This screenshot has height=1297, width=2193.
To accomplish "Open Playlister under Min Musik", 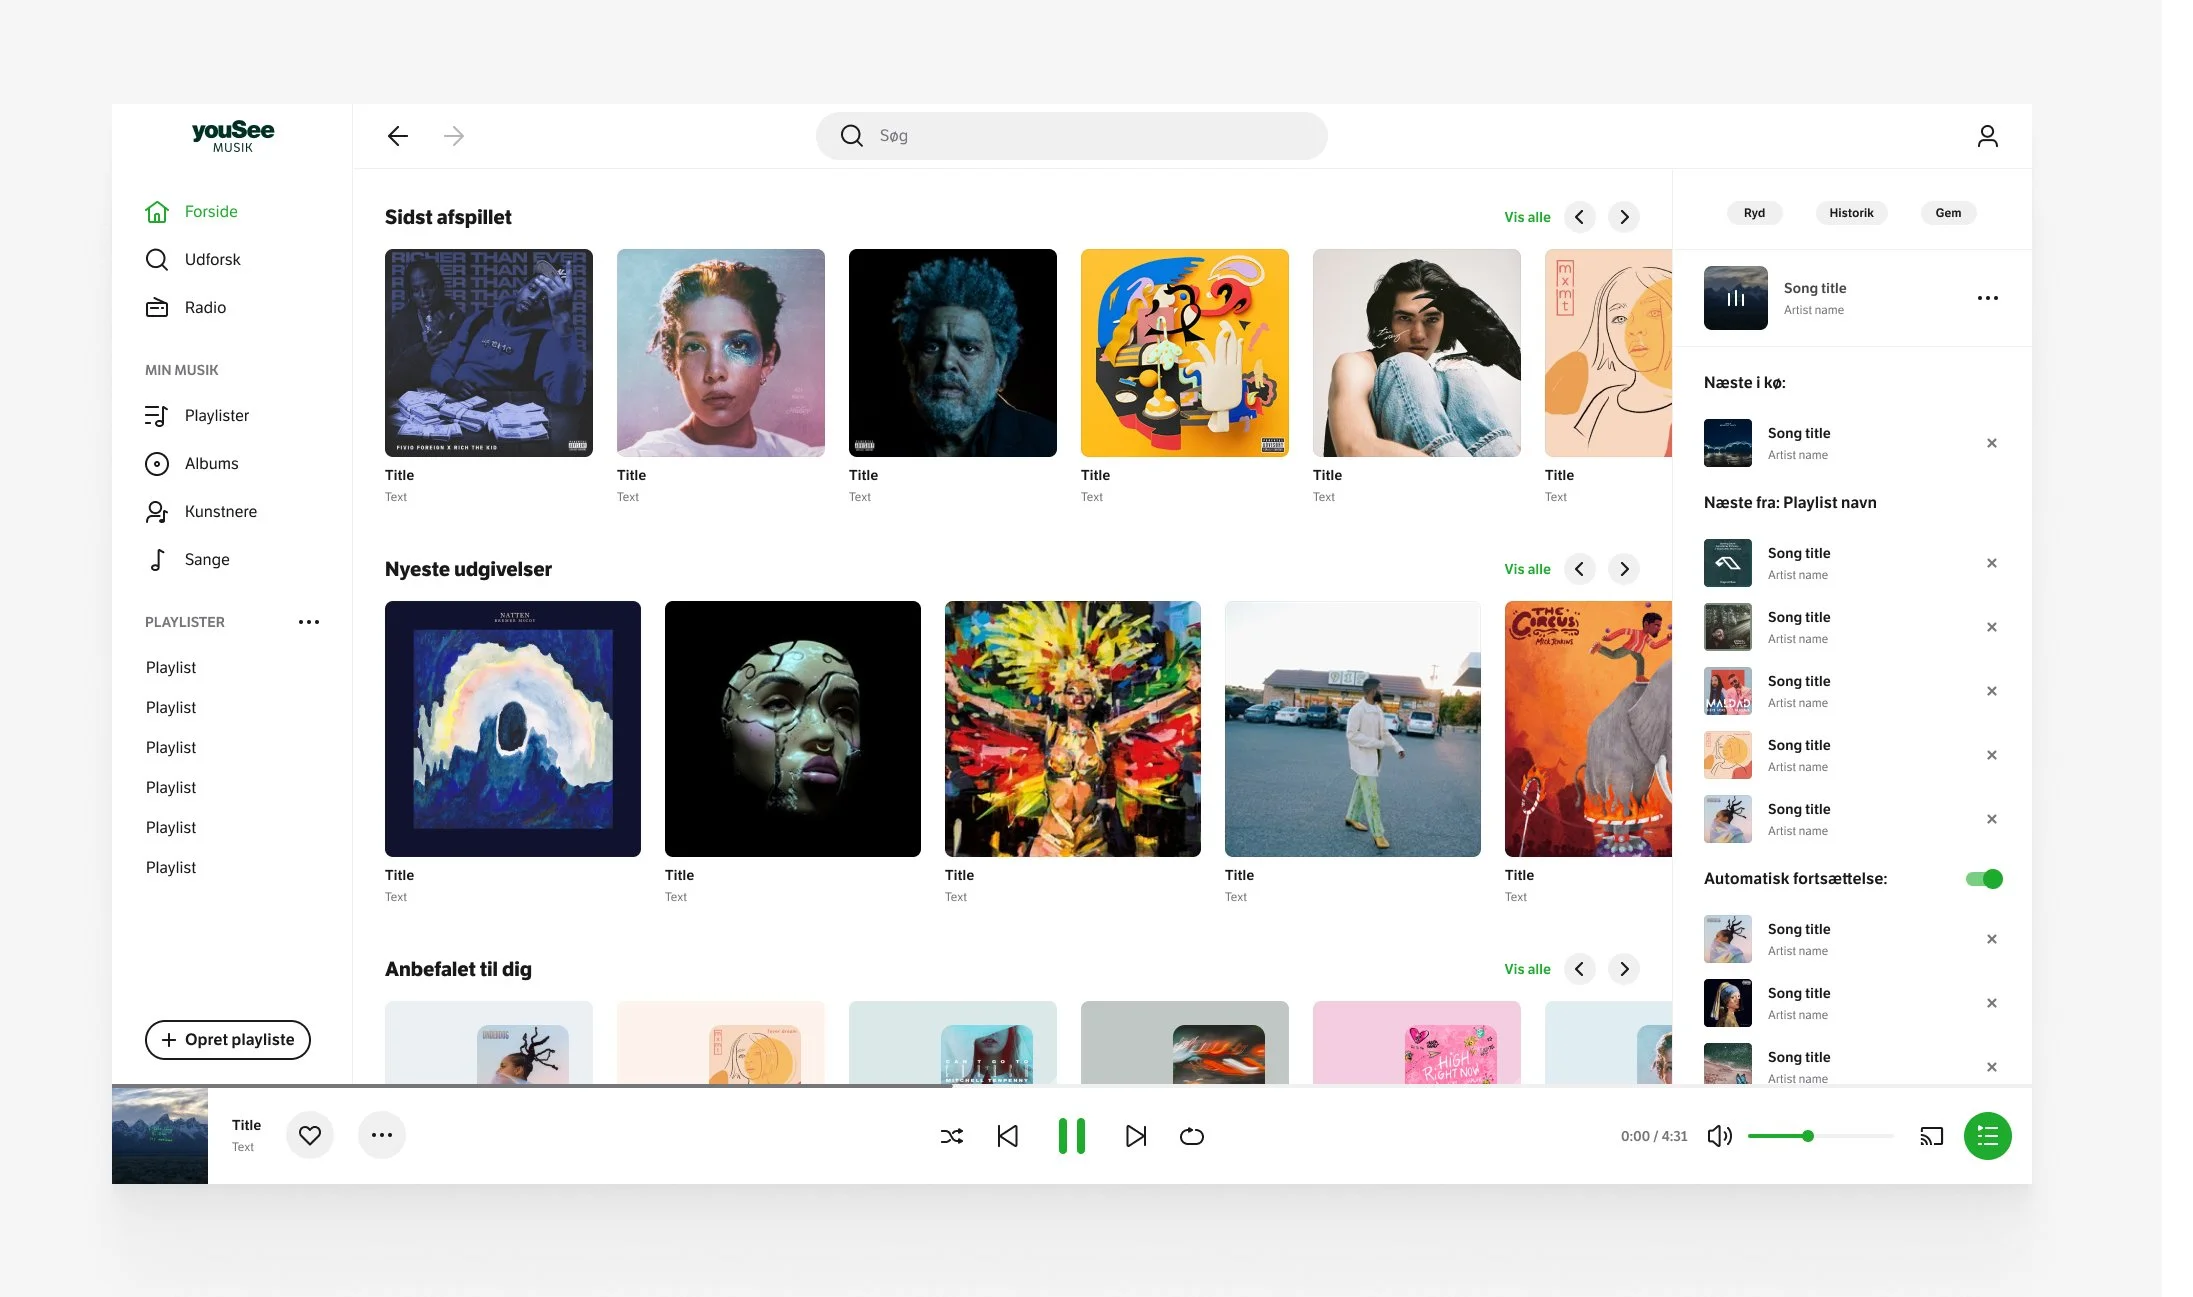I will (197, 416).
